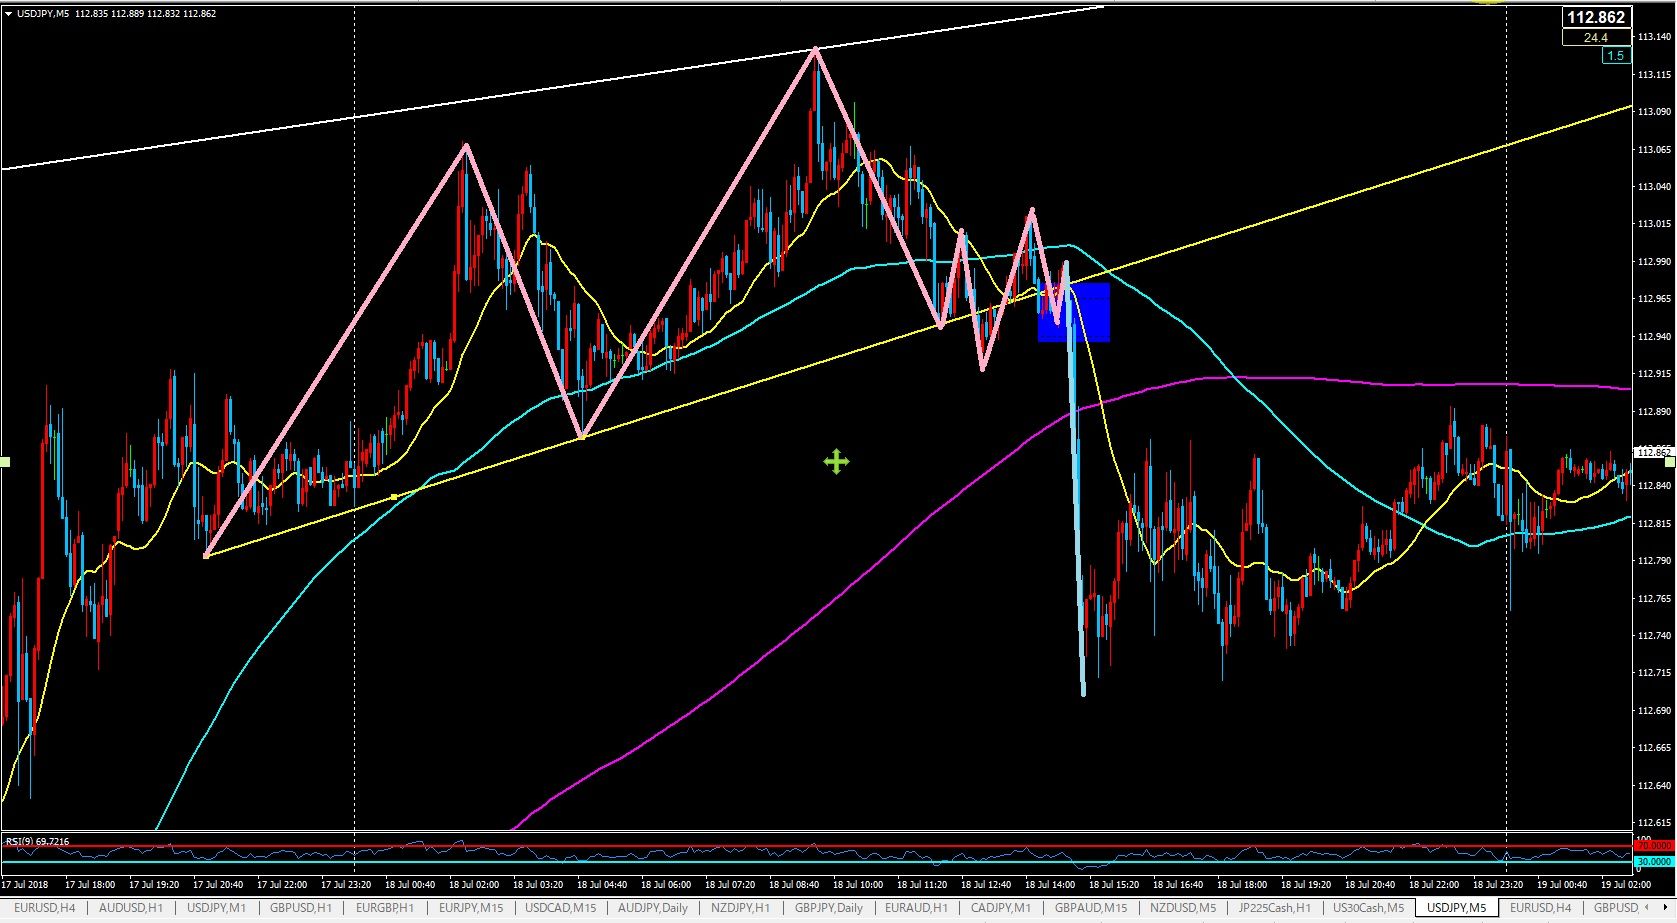The width and height of the screenshot is (1677, 923).
Task: Switch to the GBPAUD,M15 chart tab
Action: (1091, 908)
